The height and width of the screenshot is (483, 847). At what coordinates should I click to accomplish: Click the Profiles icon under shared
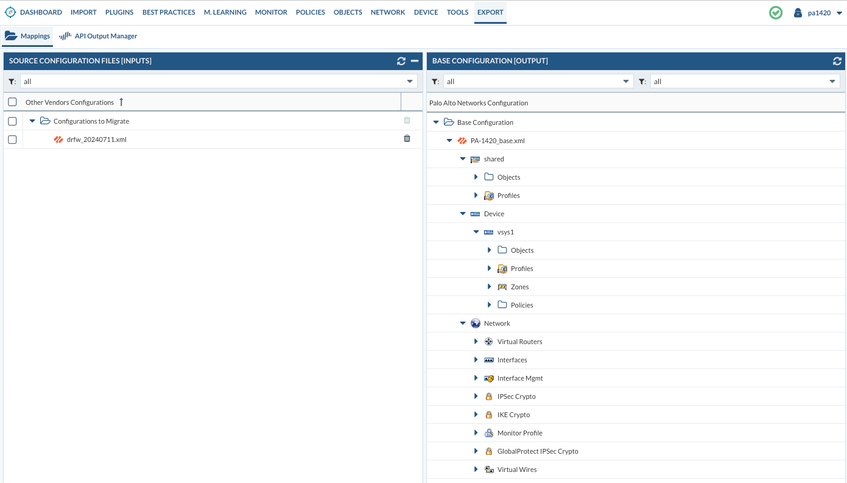tap(489, 196)
